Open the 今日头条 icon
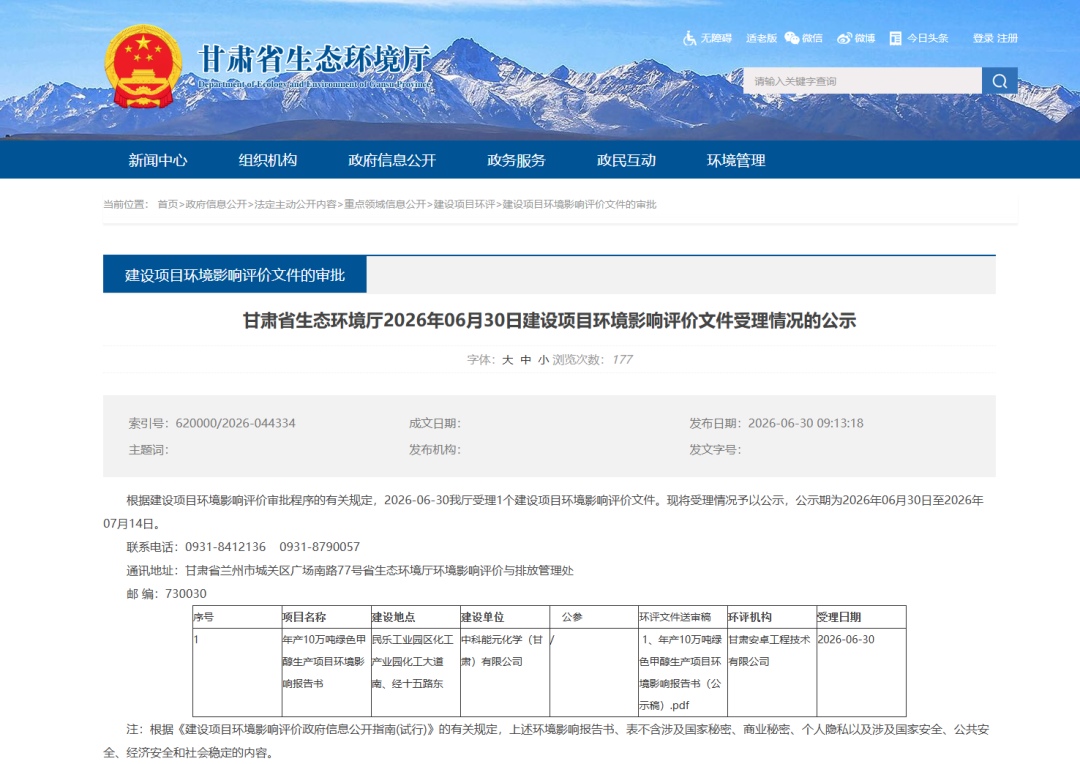Viewport: 1080px width, 764px height. click(895, 38)
